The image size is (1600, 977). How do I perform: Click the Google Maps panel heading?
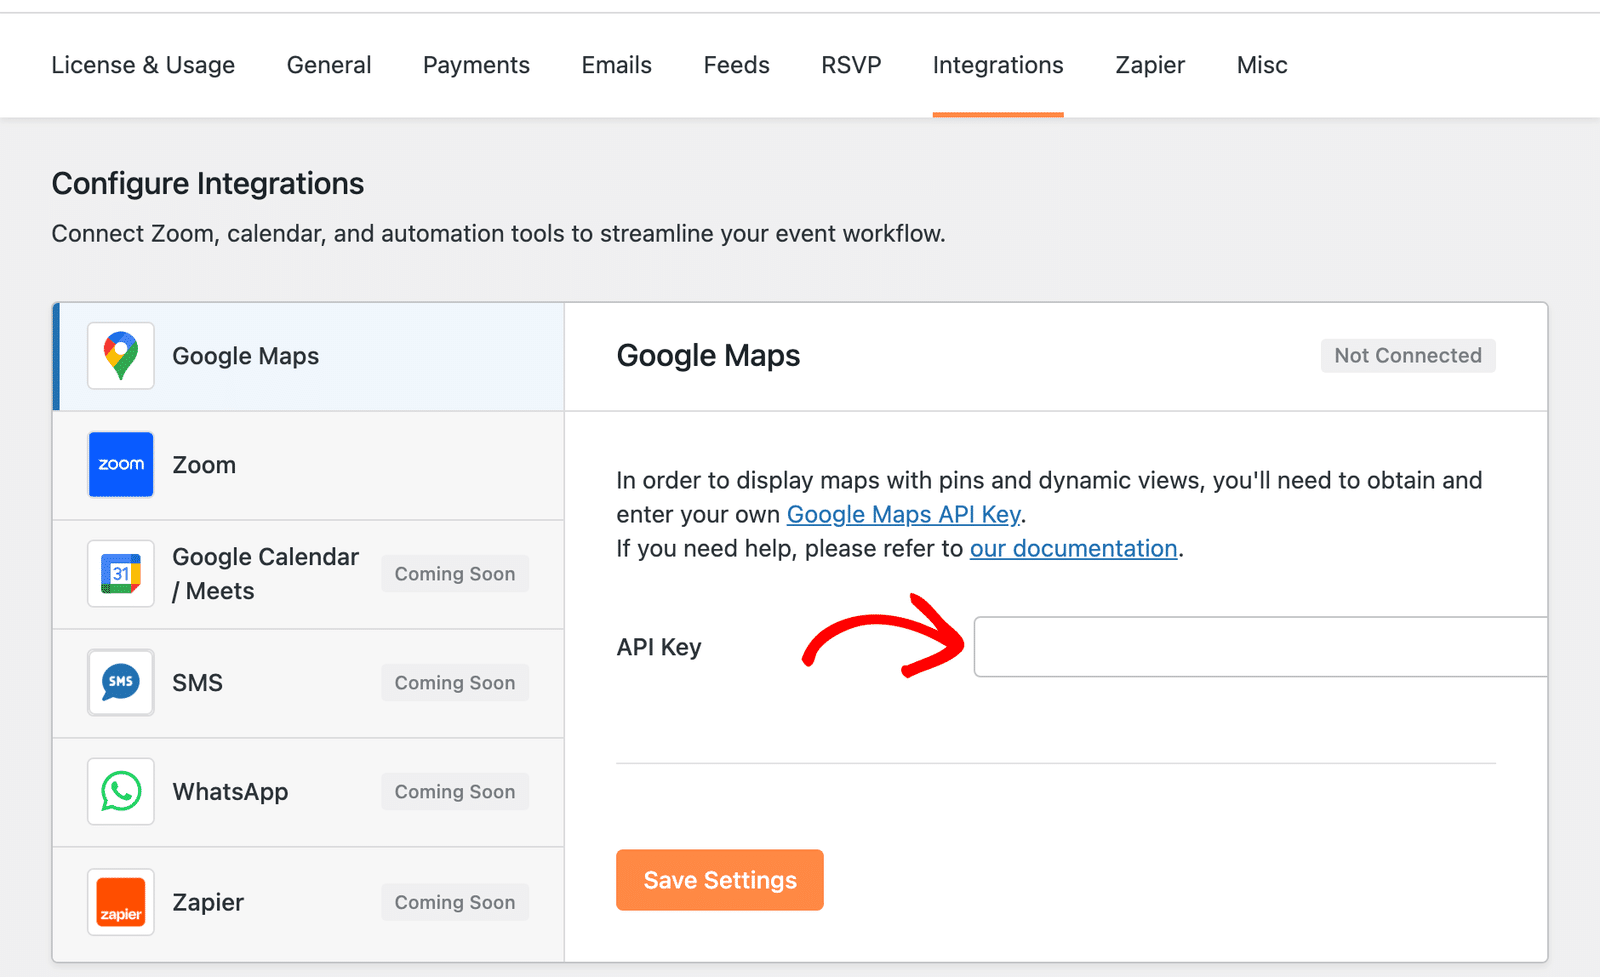[708, 355]
